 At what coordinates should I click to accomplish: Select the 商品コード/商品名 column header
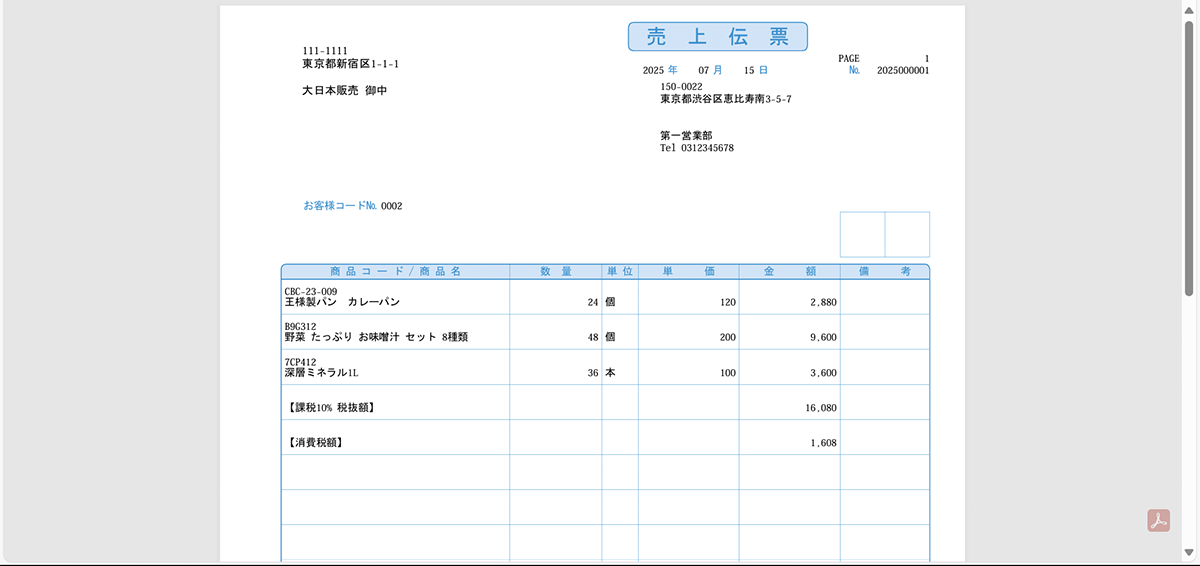click(395, 271)
